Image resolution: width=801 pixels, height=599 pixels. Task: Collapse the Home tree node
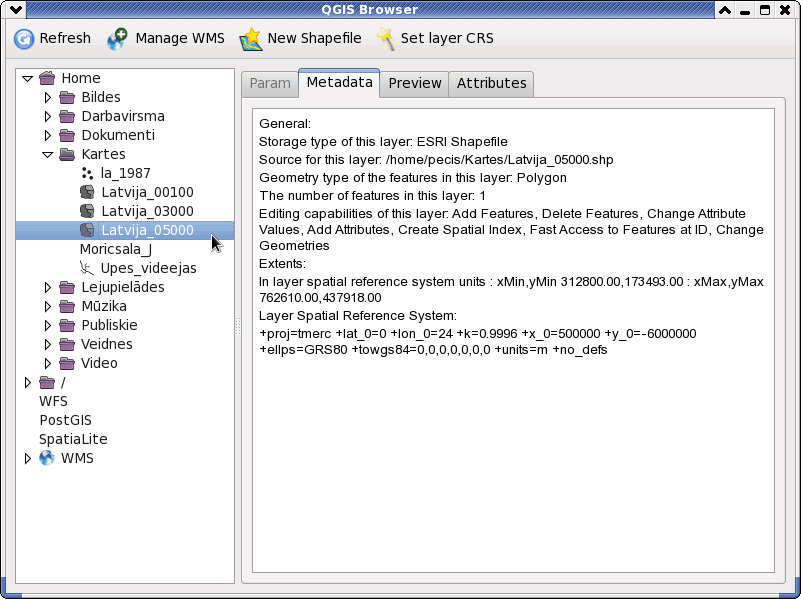(x=28, y=79)
